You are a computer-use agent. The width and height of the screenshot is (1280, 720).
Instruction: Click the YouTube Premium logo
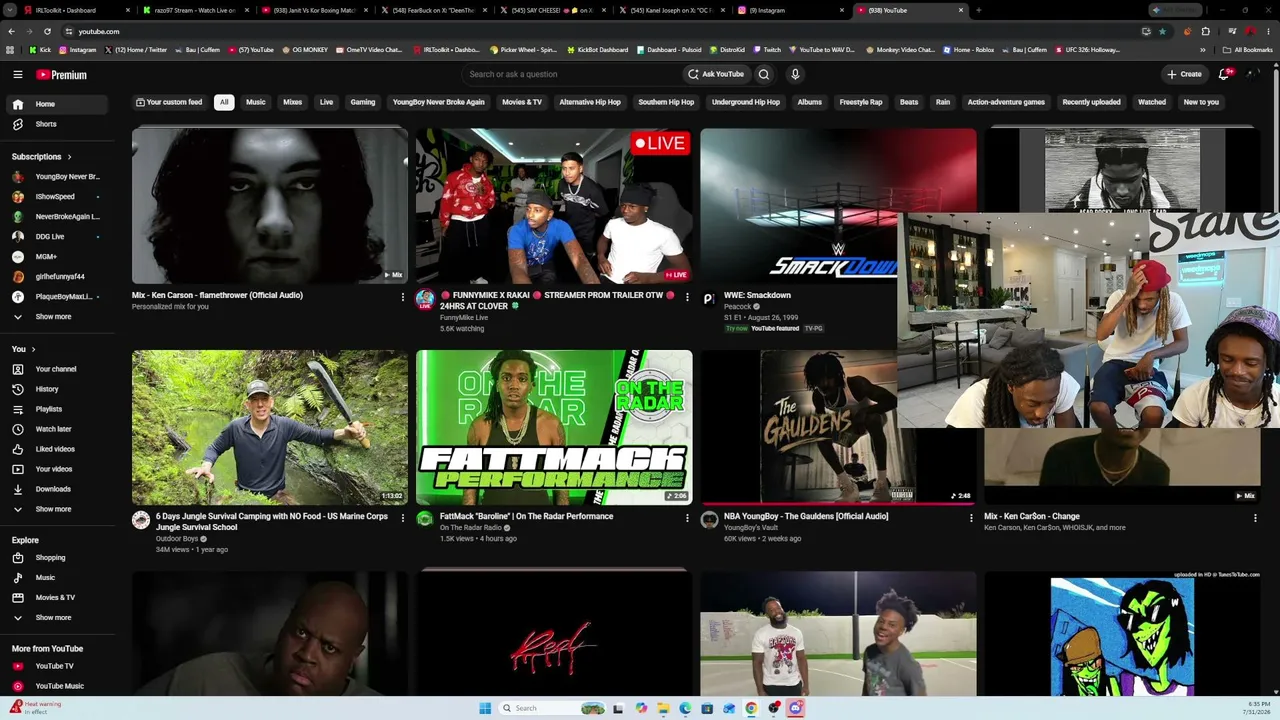[62, 74]
